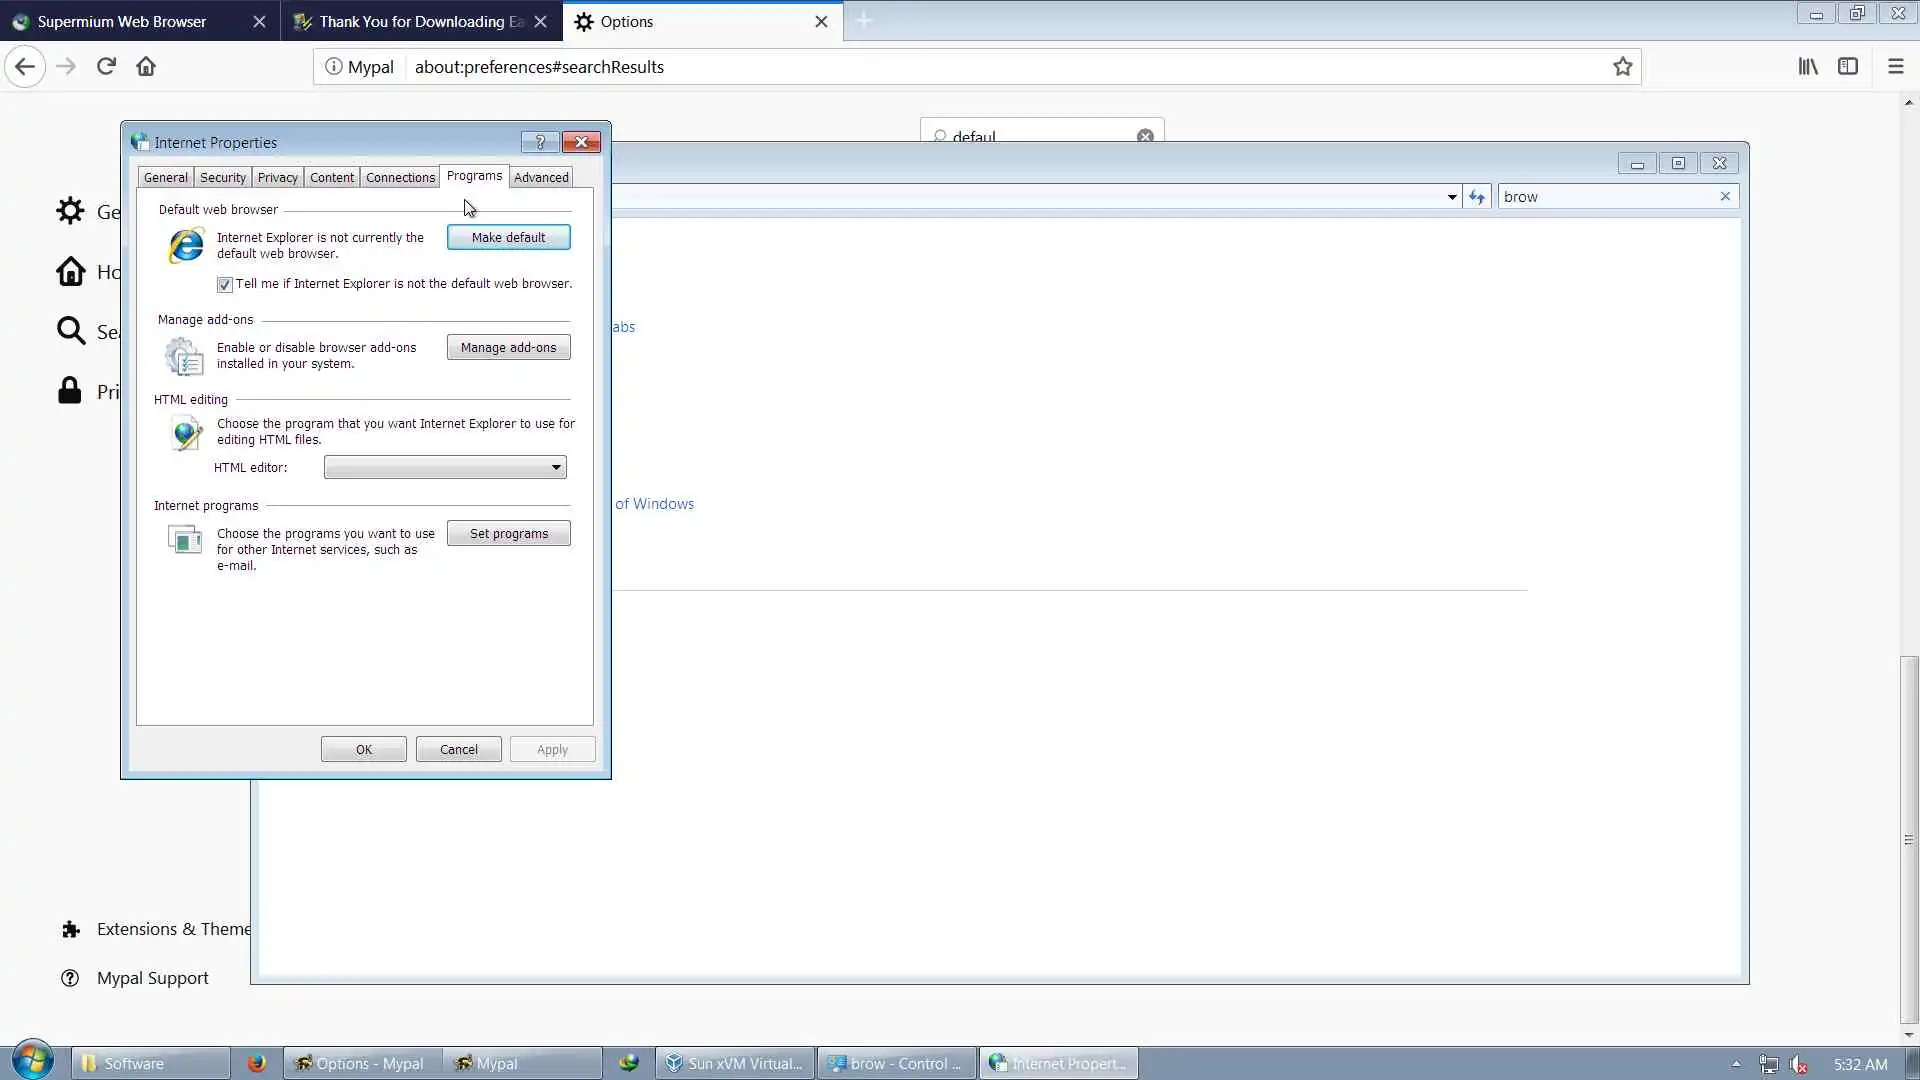Screen dimensions: 1920x1080
Task: Open Help in Internet Properties dialog
Action: [540, 142]
